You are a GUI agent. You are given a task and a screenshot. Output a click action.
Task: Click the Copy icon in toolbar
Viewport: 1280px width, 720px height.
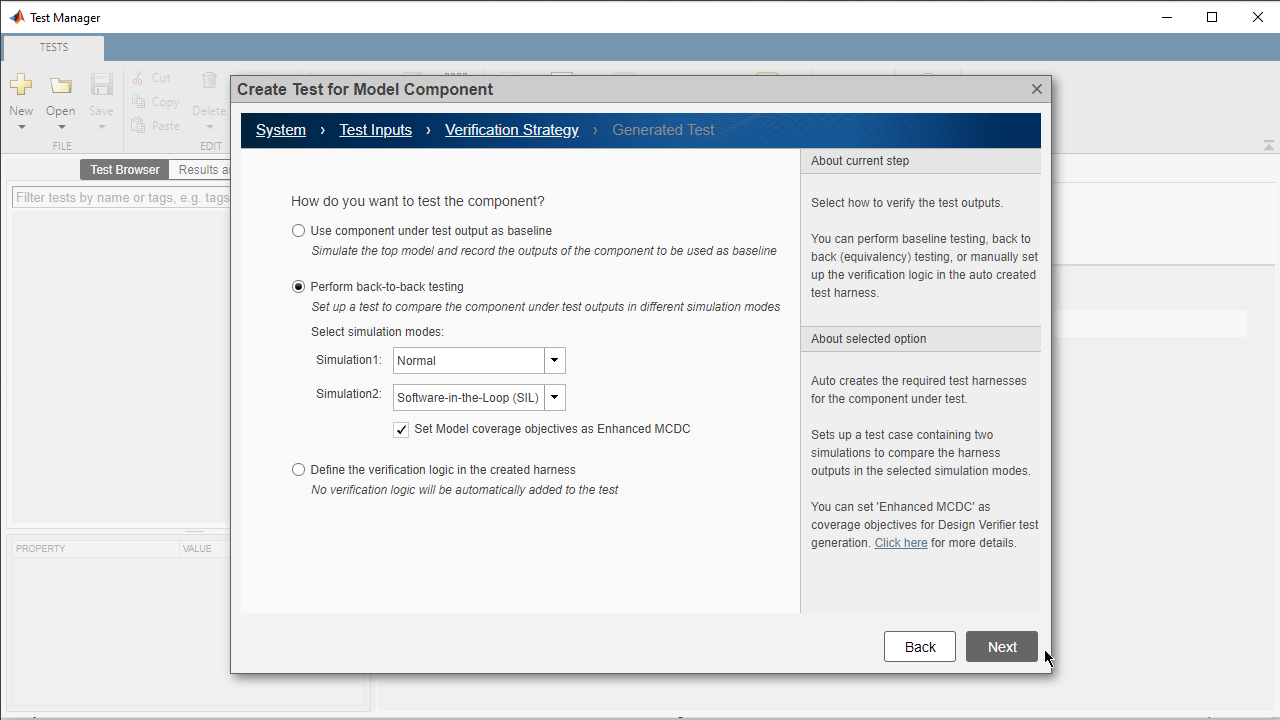click(x=138, y=102)
